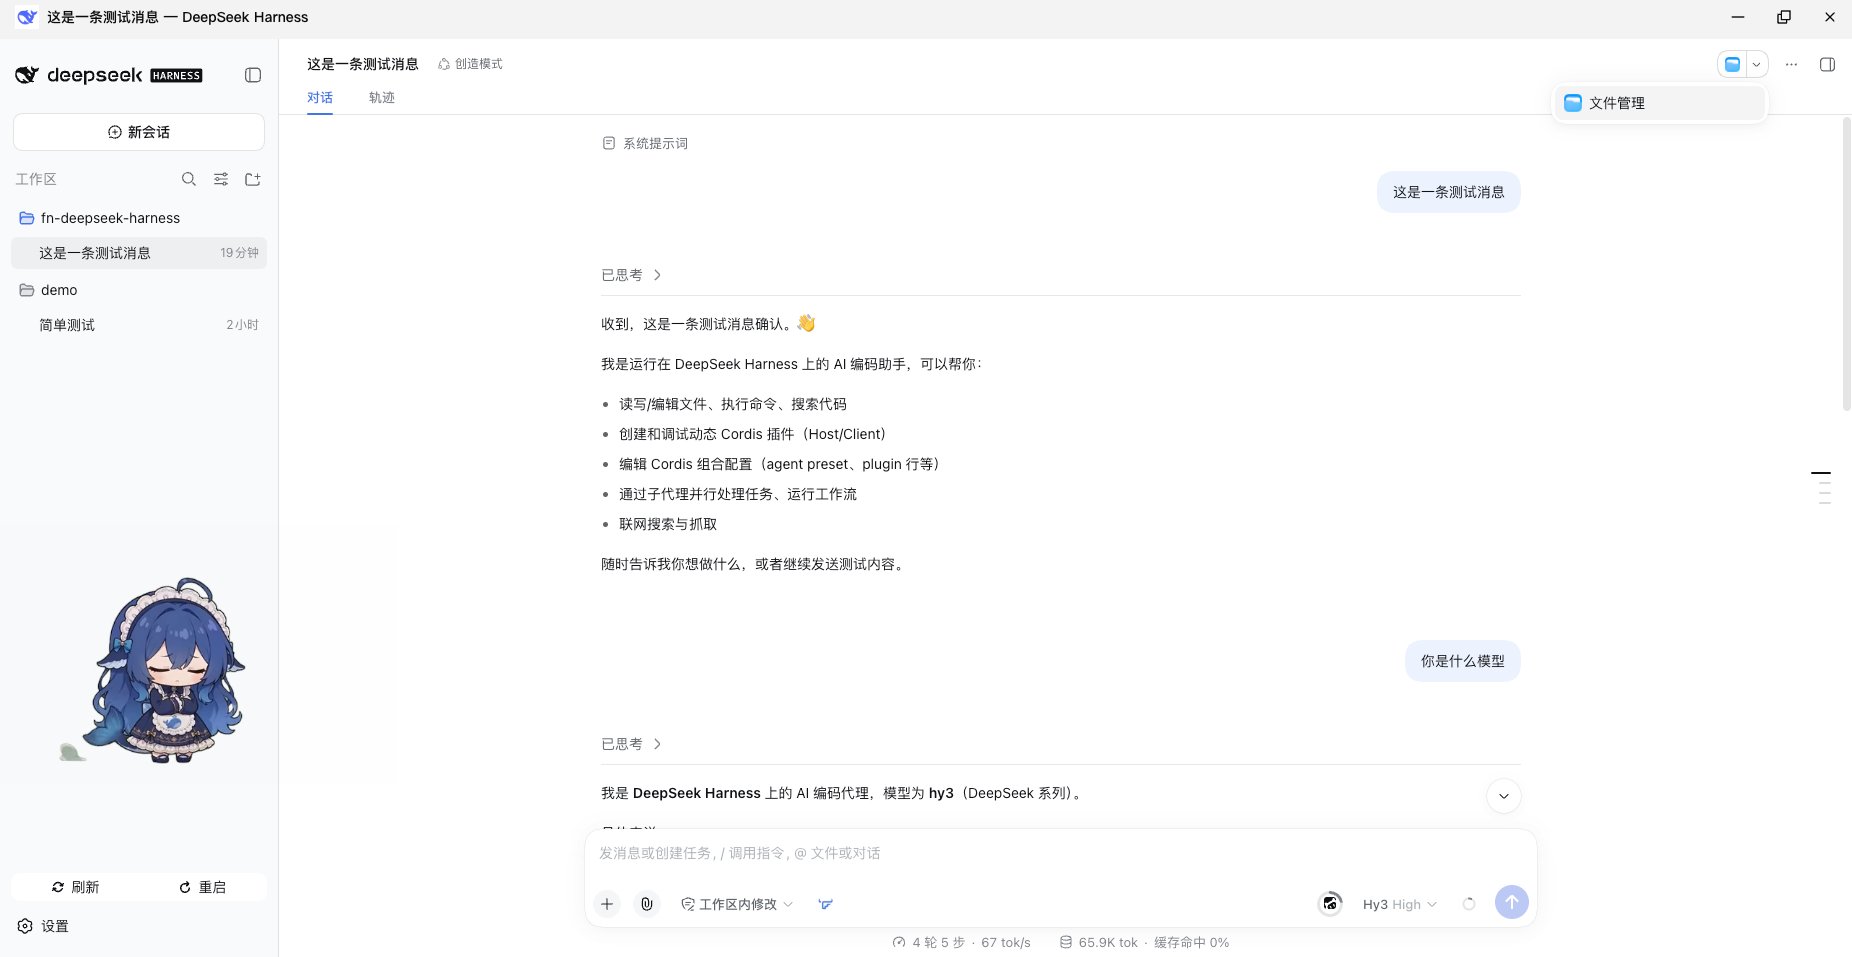The width and height of the screenshot is (1852, 957).
Task: Click the 工作区 section label
Action: coord(36,179)
